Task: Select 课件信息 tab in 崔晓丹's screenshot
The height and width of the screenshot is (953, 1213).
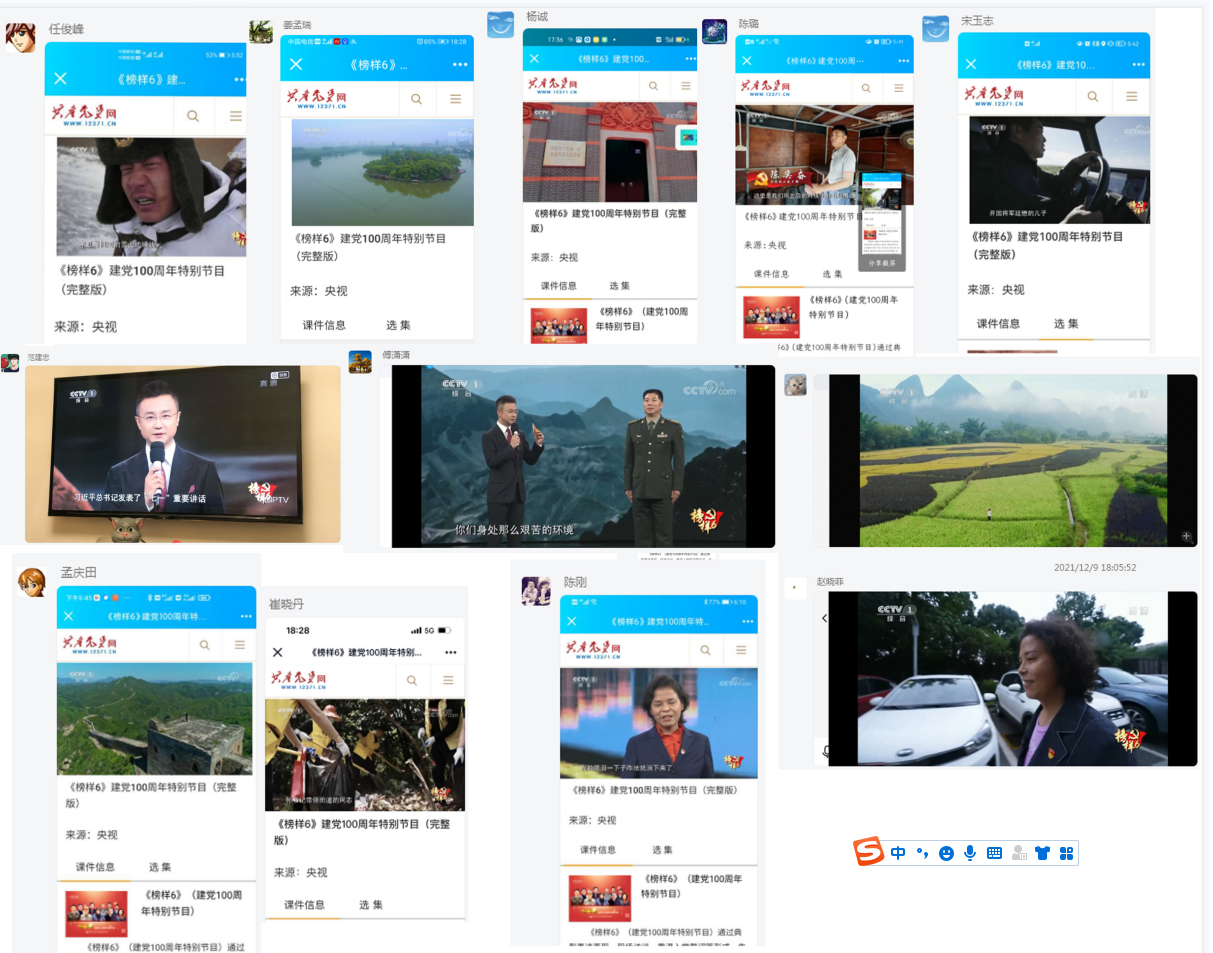Action: point(304,905)
